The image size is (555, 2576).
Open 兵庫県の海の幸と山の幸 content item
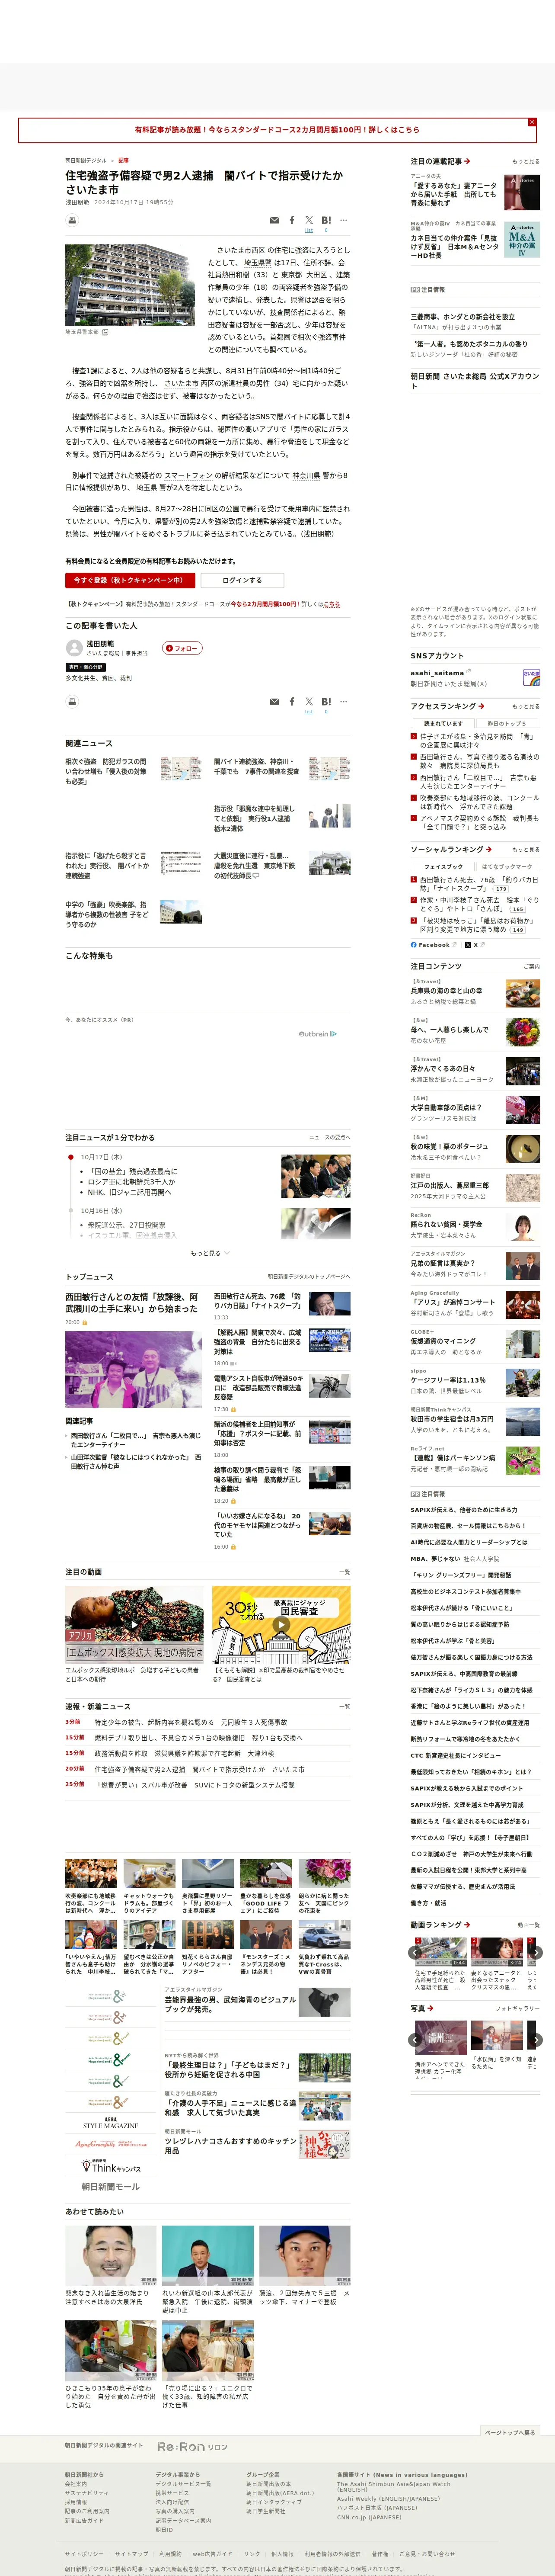click(446, 991)
